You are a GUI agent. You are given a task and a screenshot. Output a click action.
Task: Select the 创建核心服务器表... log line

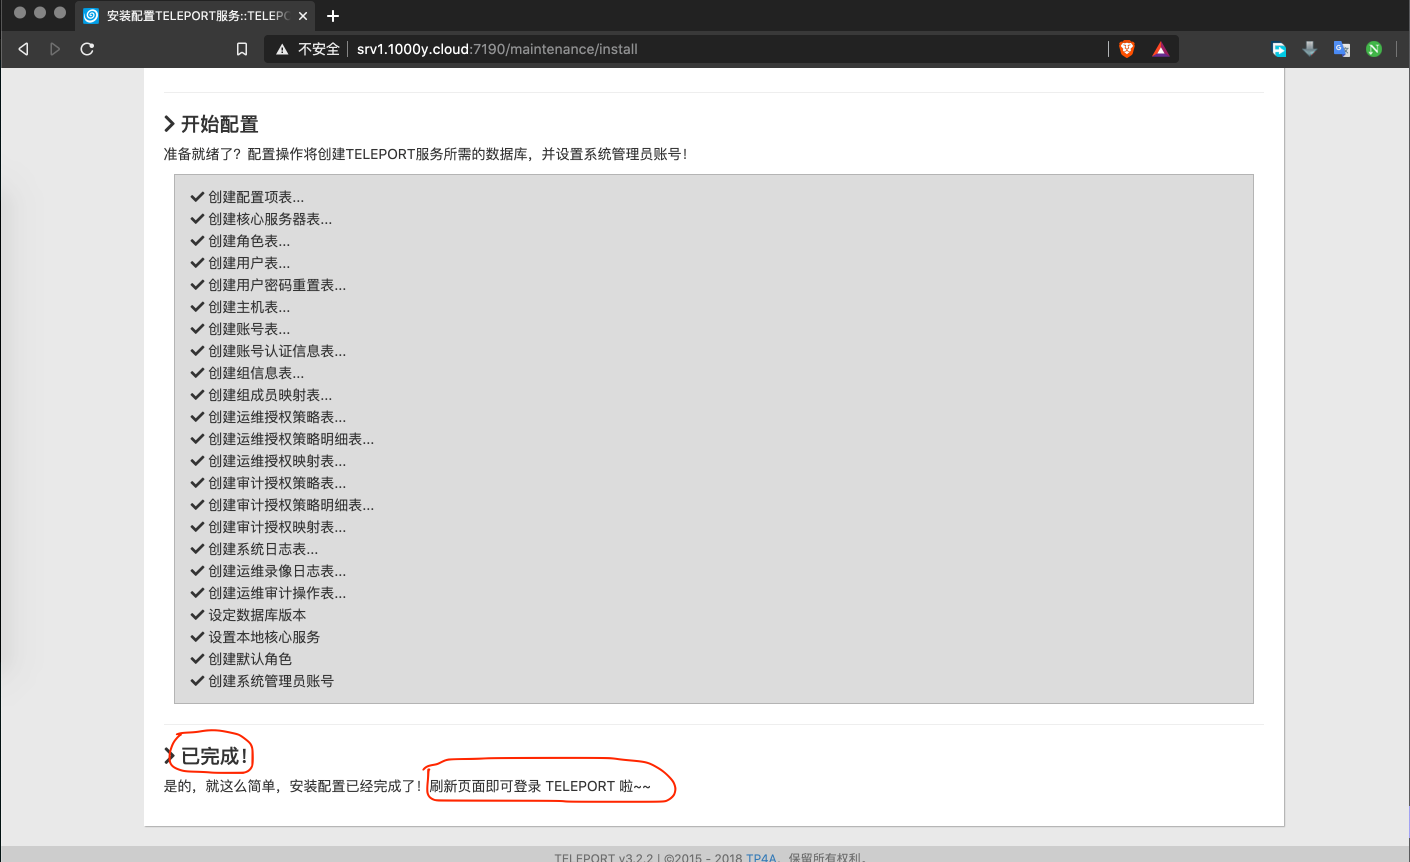(x=261, y=219)
